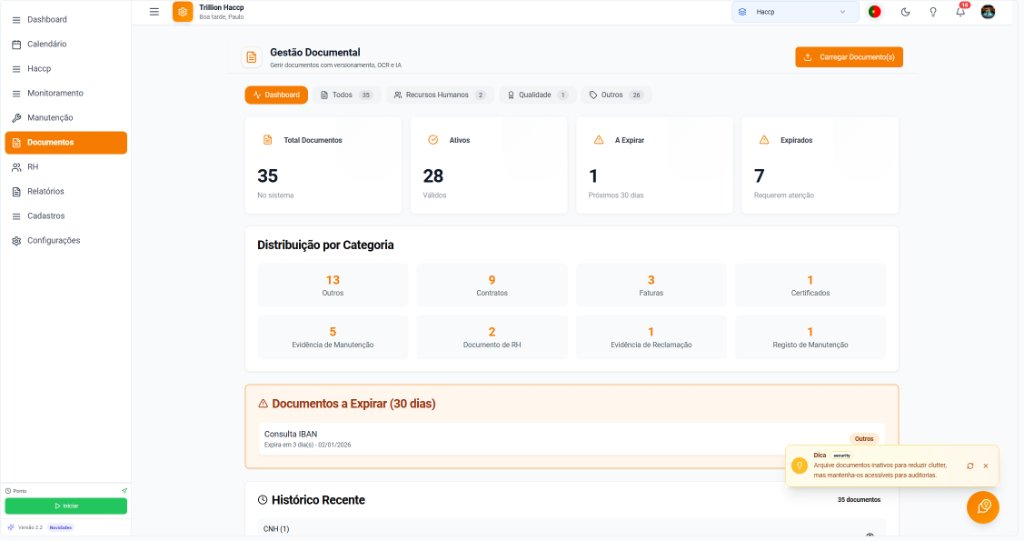Click the Expirados card showing 7

point(820,165)
